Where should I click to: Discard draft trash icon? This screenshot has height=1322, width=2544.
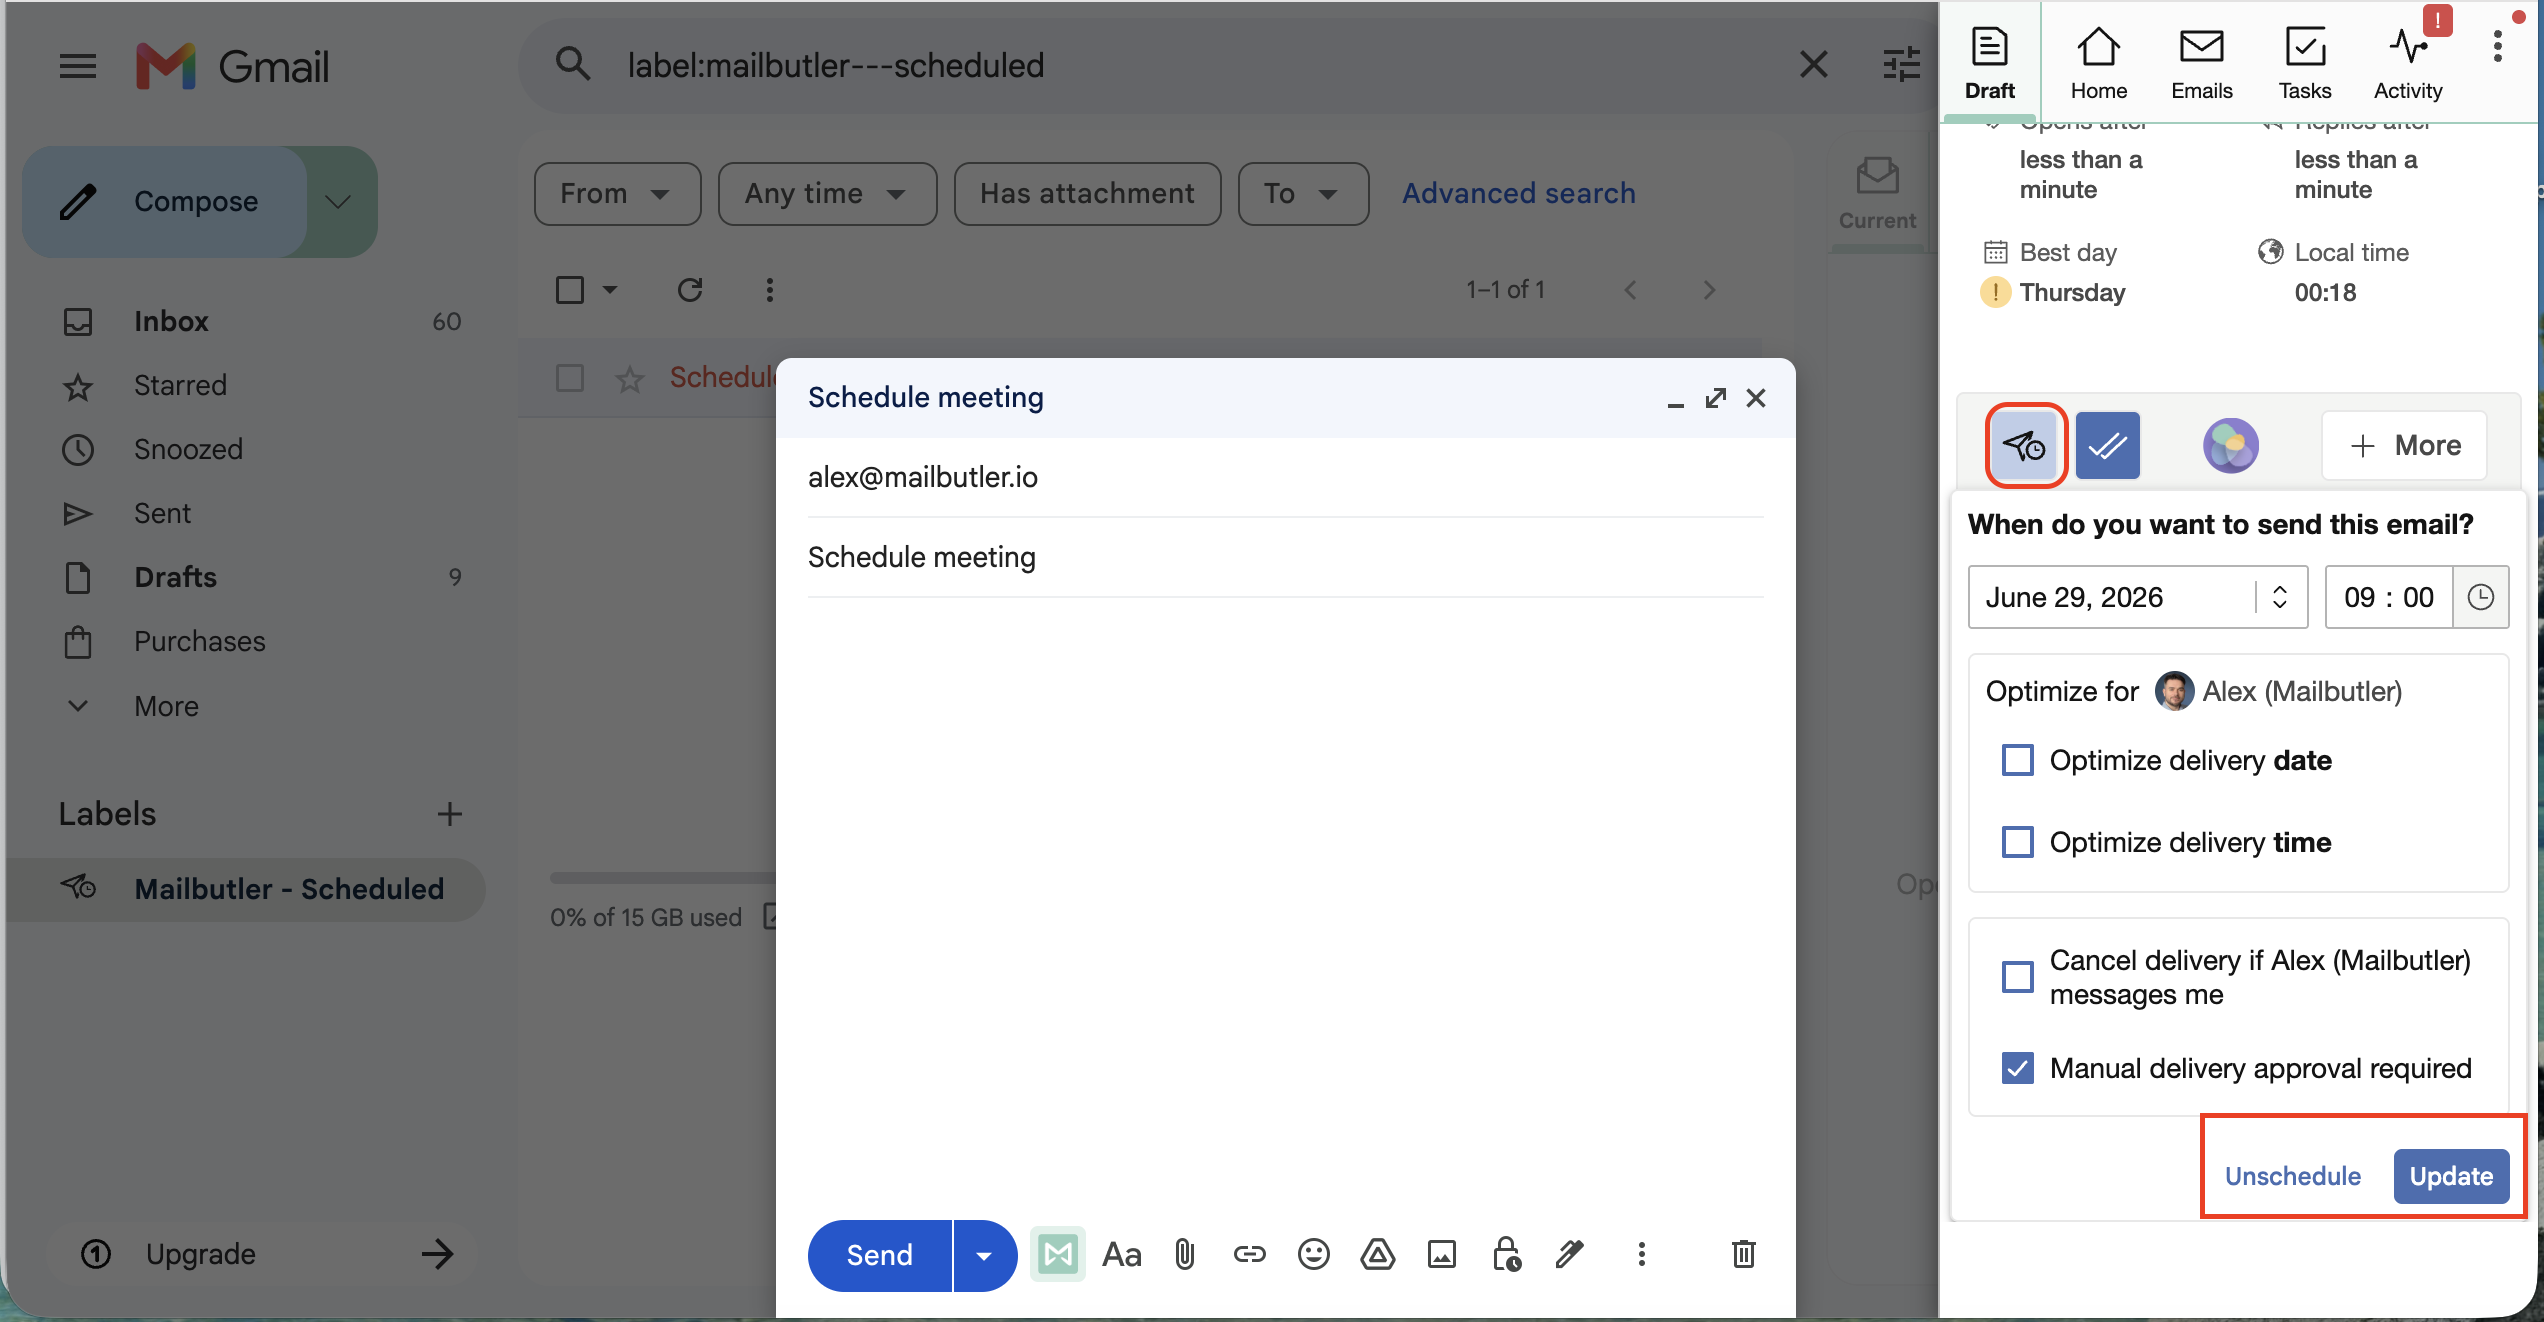[1743, 1254]
